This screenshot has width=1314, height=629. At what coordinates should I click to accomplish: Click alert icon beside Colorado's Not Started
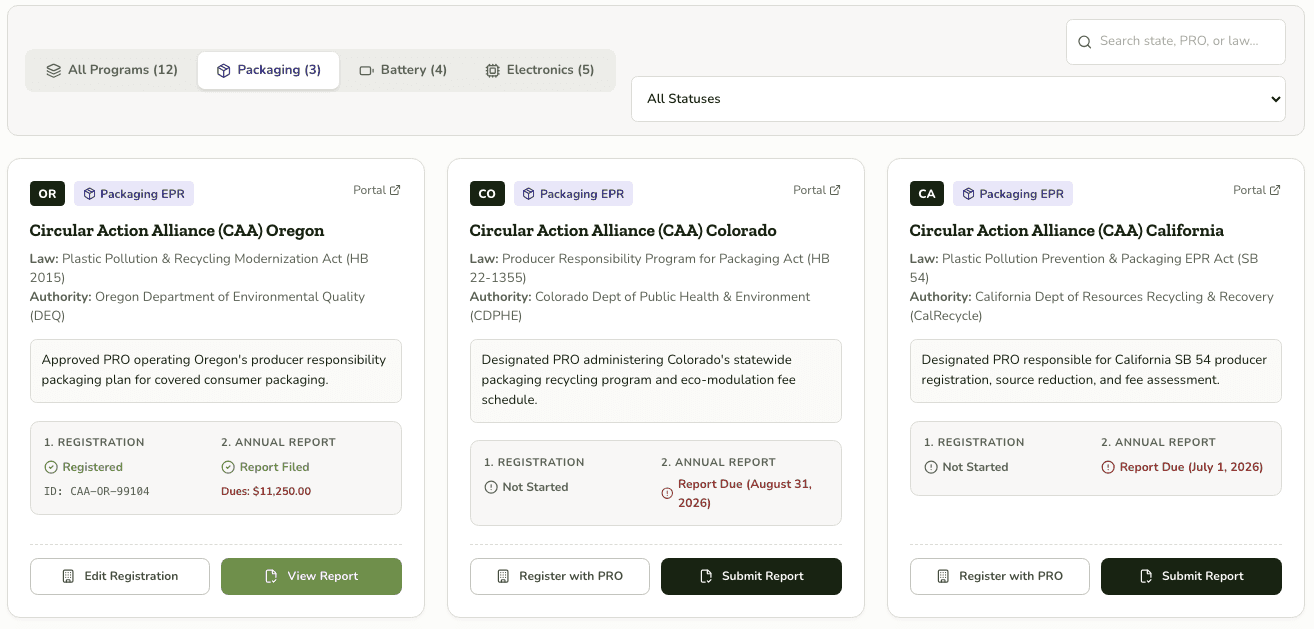[x=491, y=487]
